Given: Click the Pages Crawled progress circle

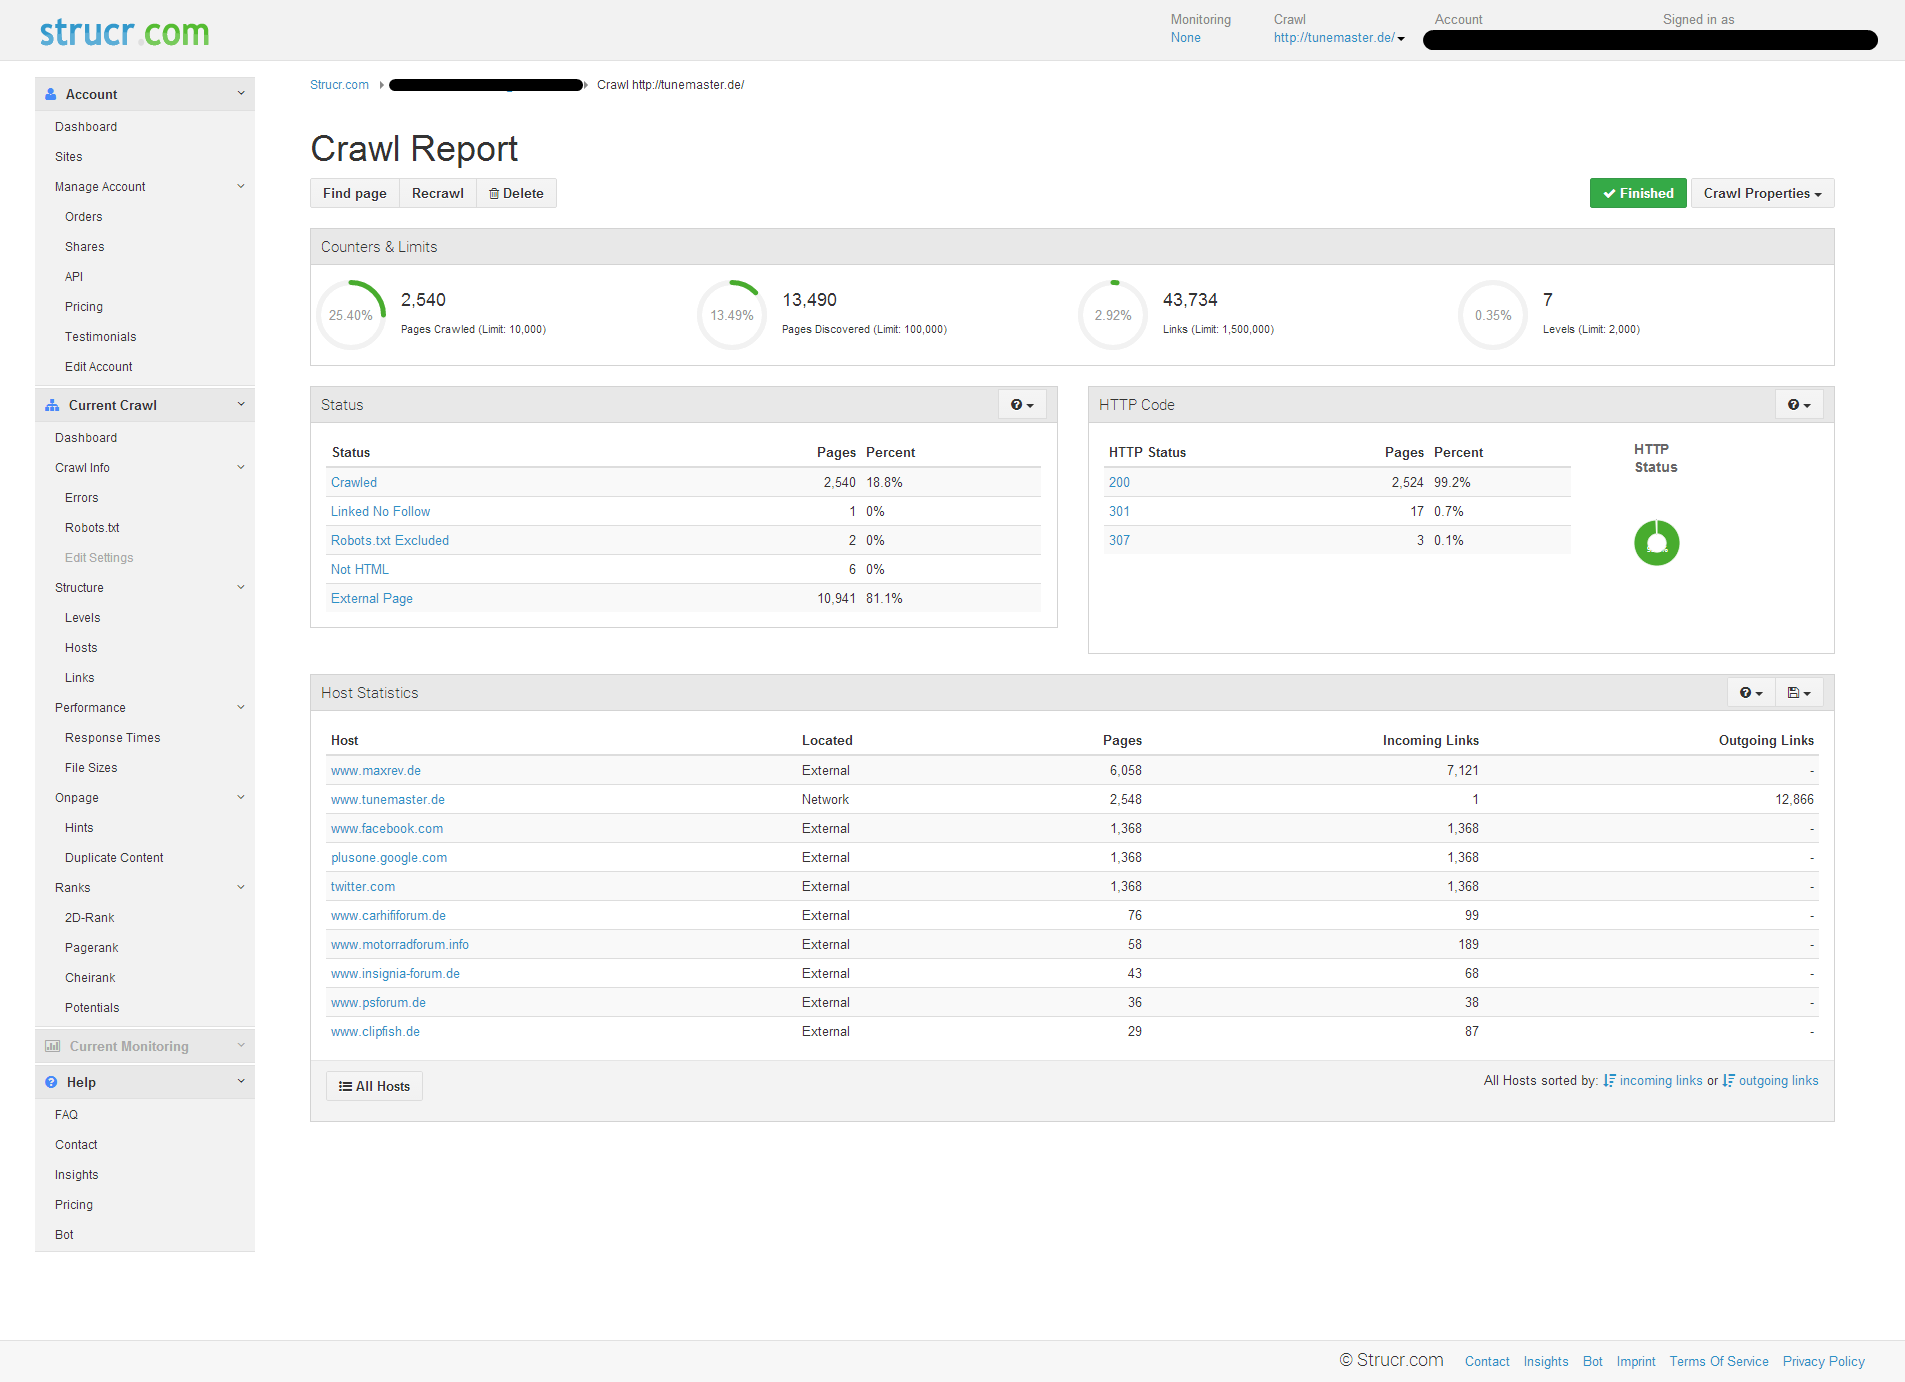Looking at the screenshot, I should [x=351, y=315].
